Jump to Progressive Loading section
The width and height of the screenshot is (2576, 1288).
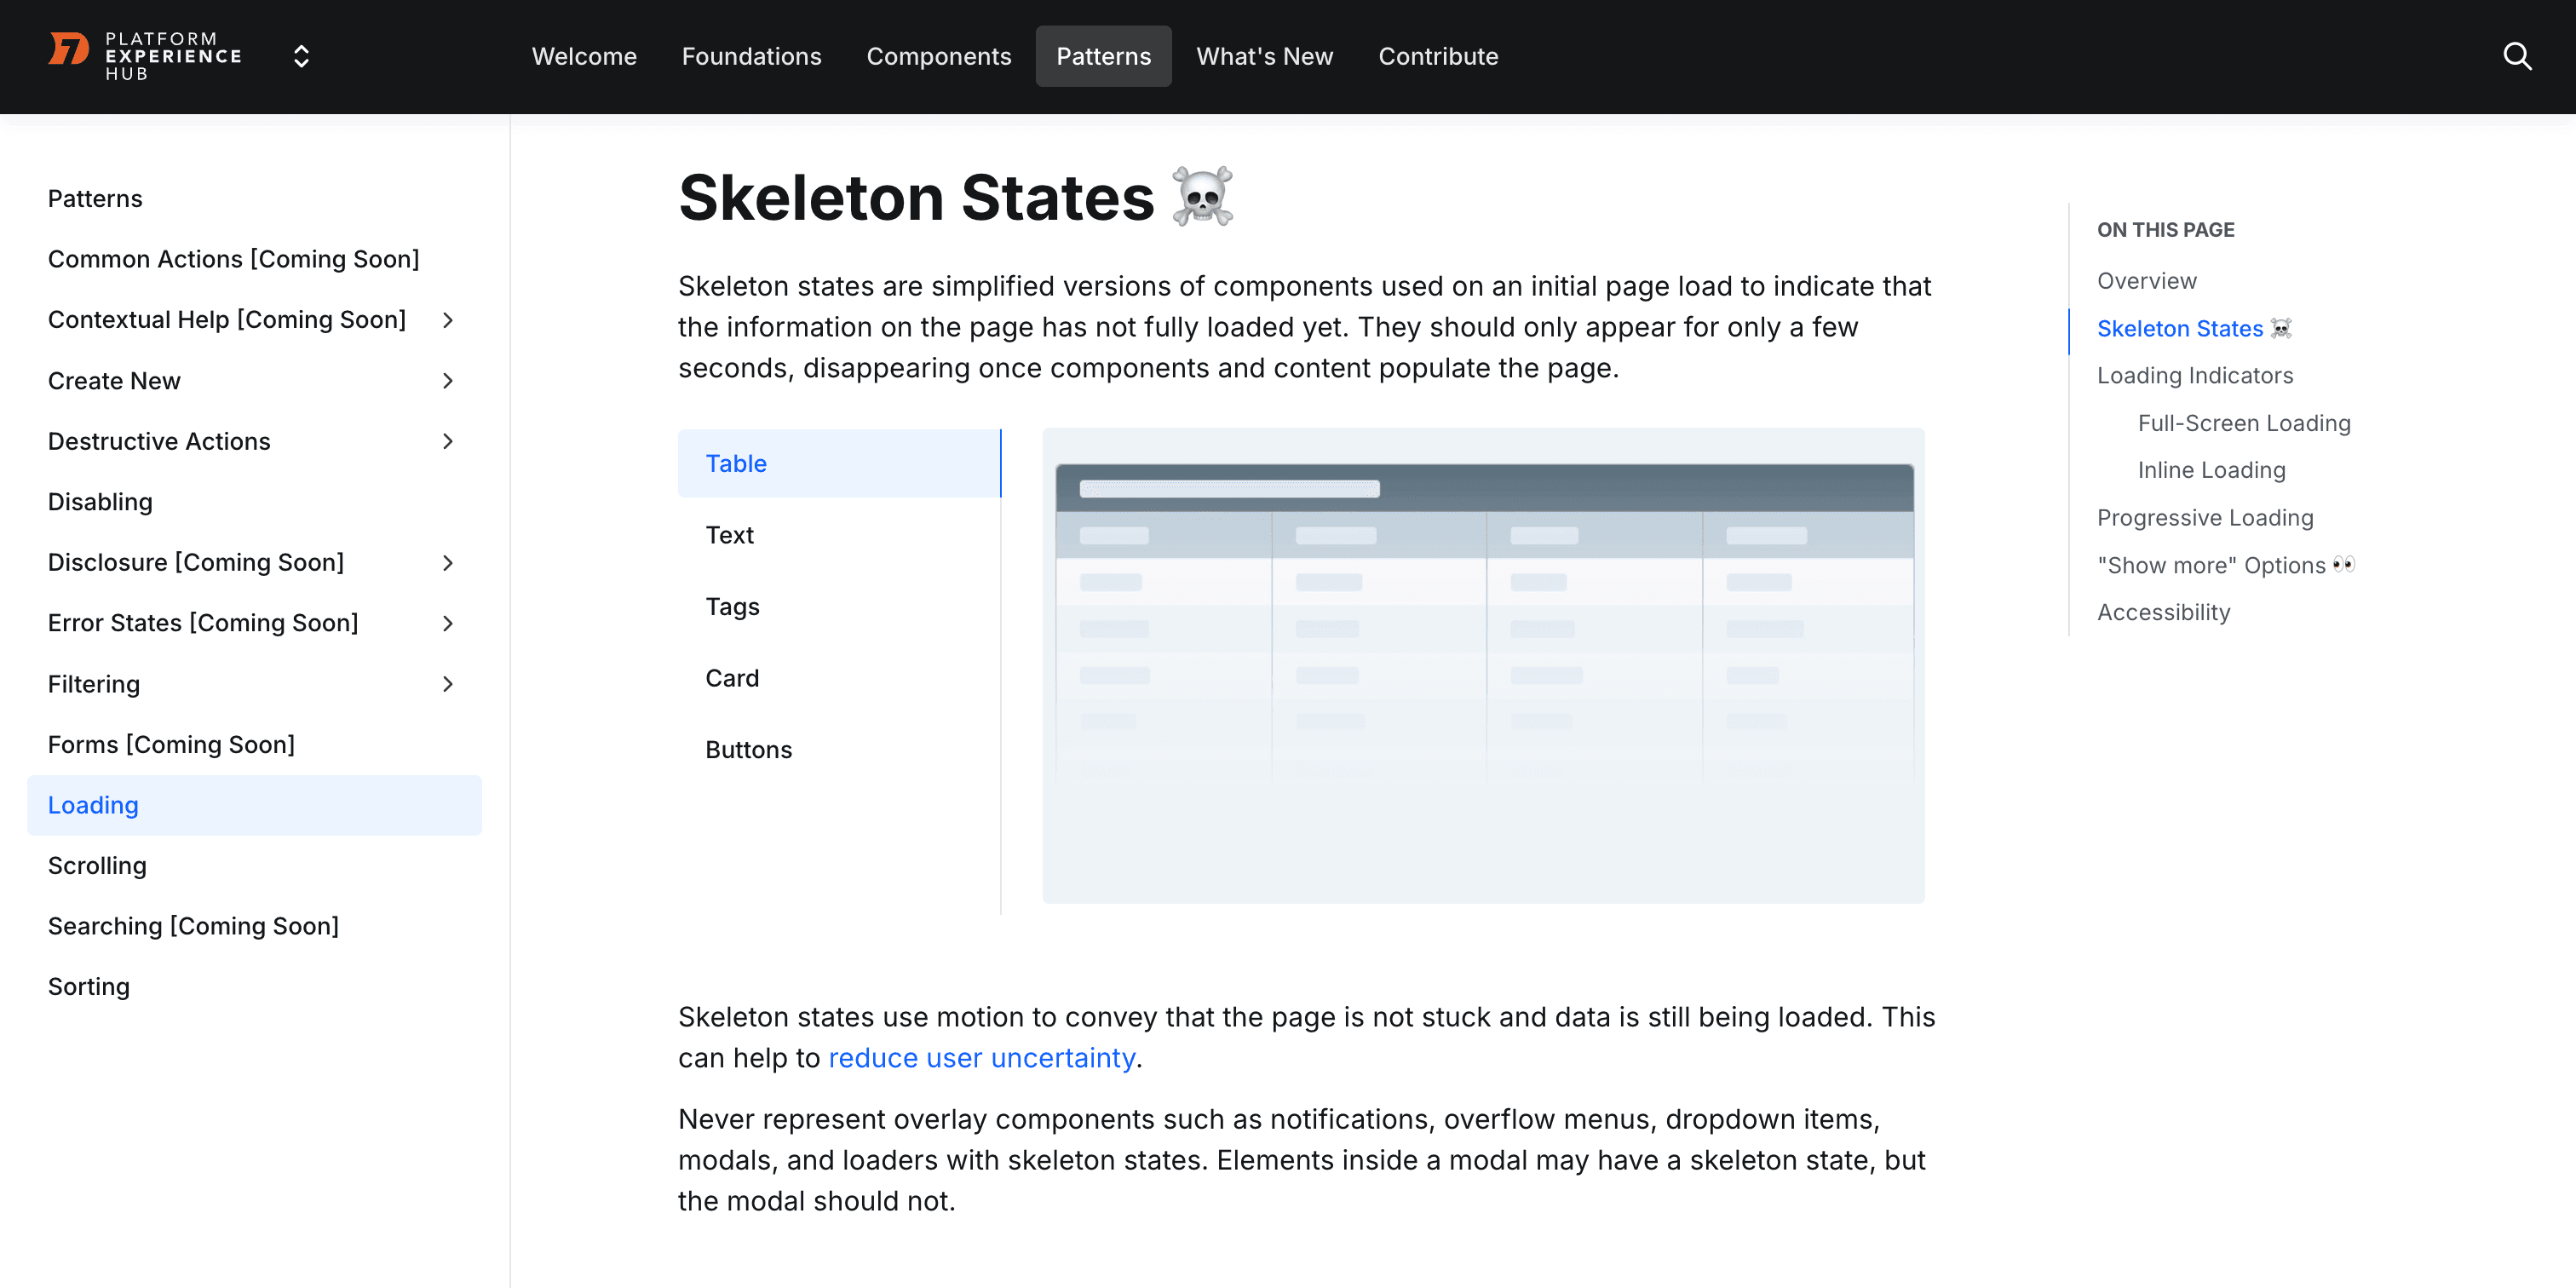pos(2205,518)
